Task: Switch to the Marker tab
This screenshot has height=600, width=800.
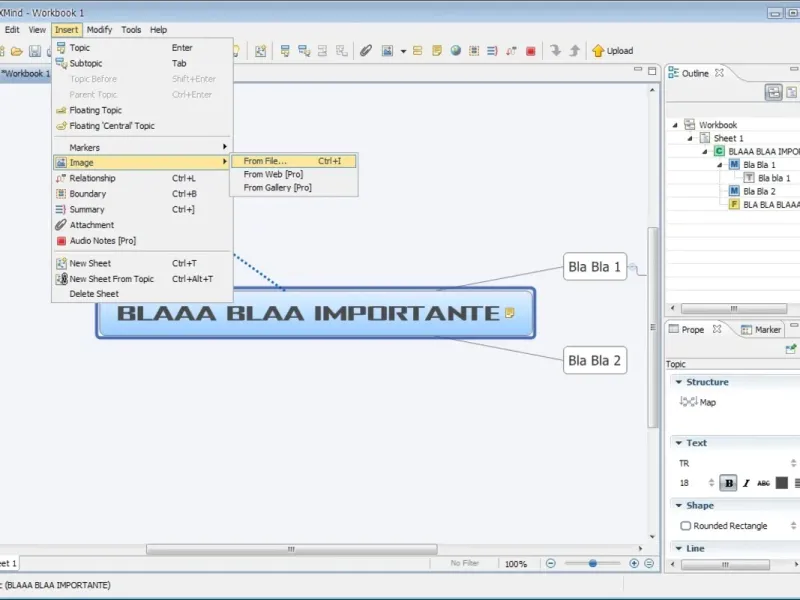Action: [x=761, y=330]
